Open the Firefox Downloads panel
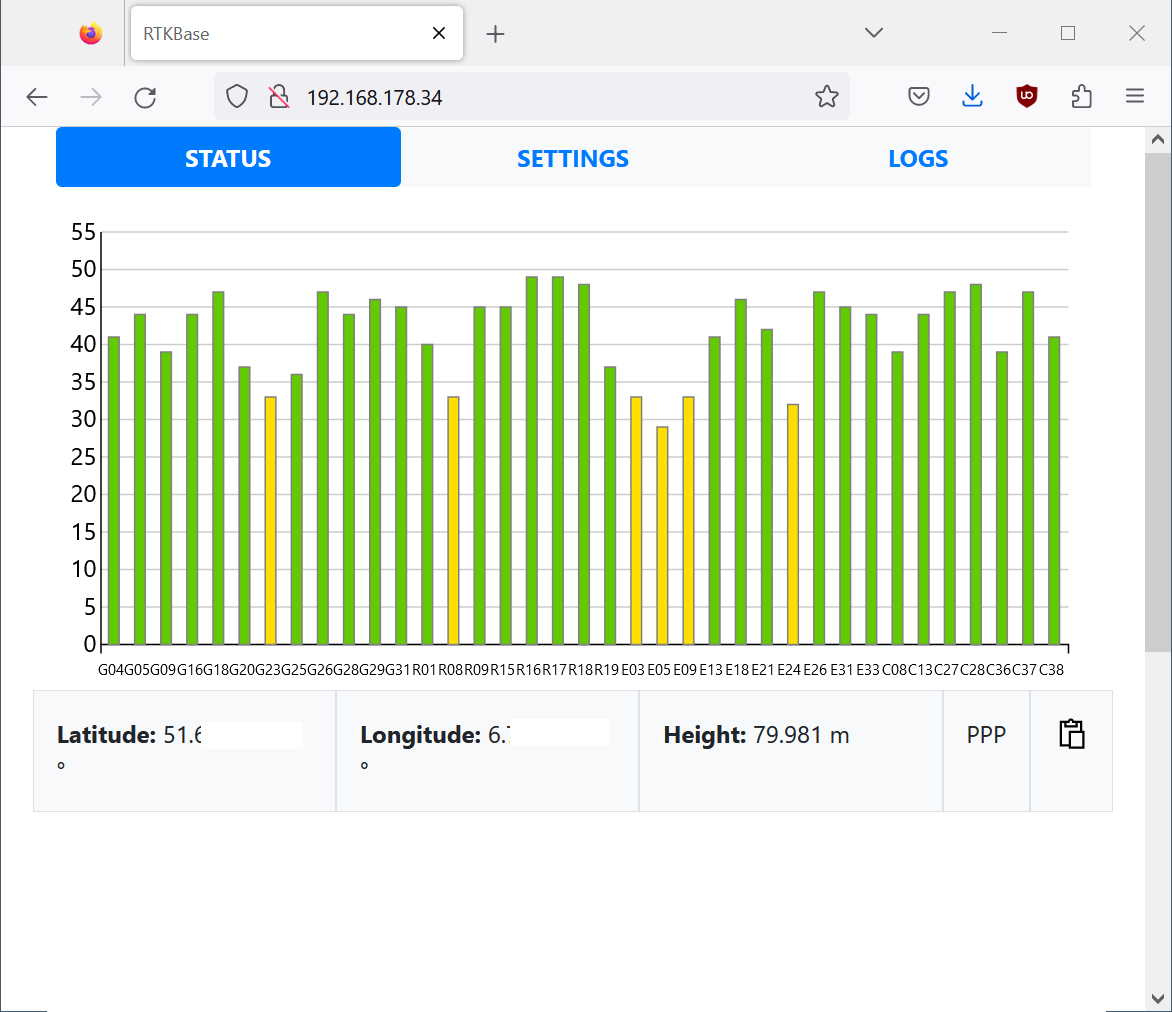 click(x=972, y=97)
